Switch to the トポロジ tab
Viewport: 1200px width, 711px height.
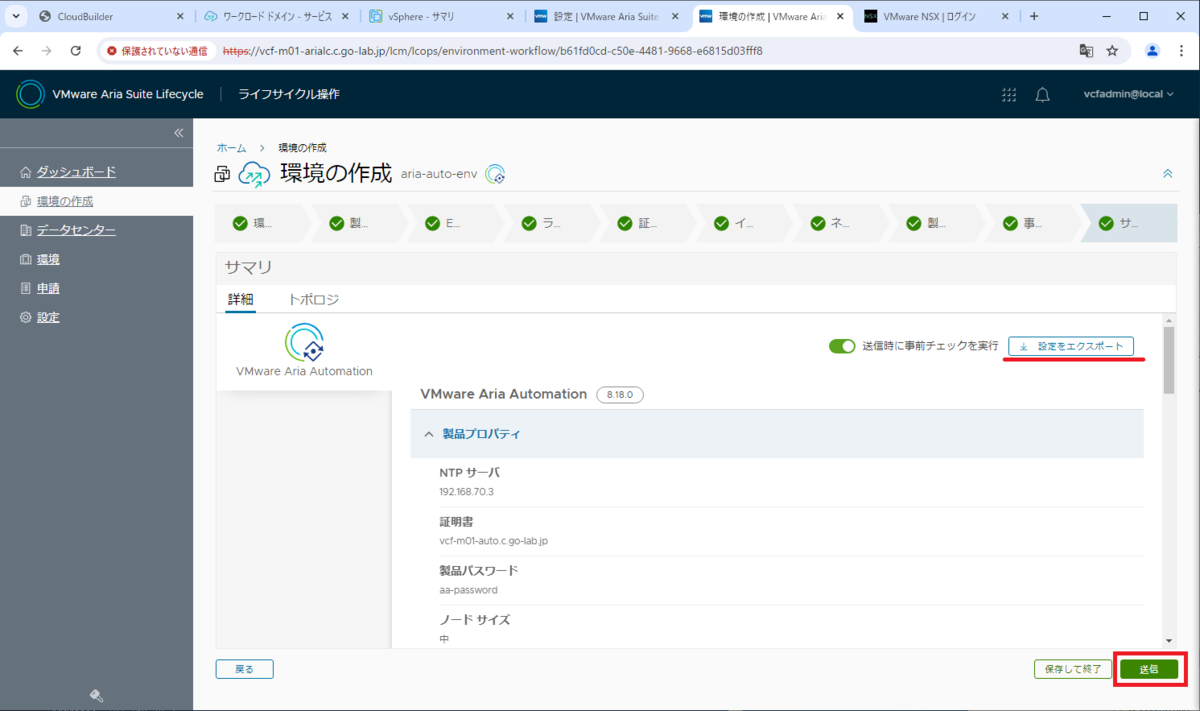click(x=313, y=299)
